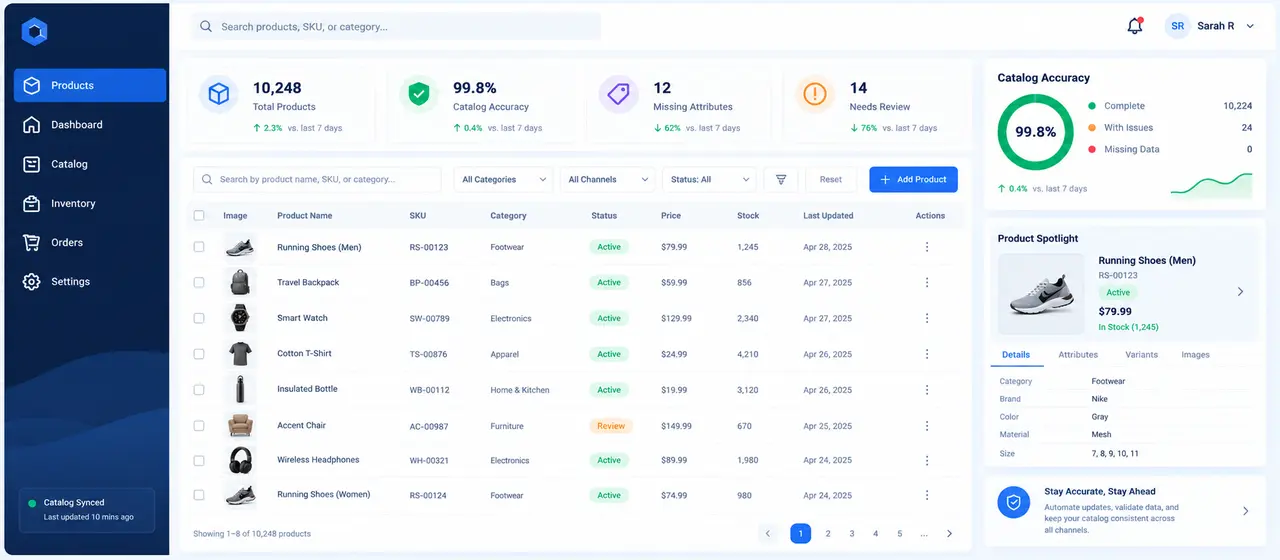Viewport: 1280px width, 560px height.
Task: Expand the All Categories dropdown
Action: coord(503,179)
